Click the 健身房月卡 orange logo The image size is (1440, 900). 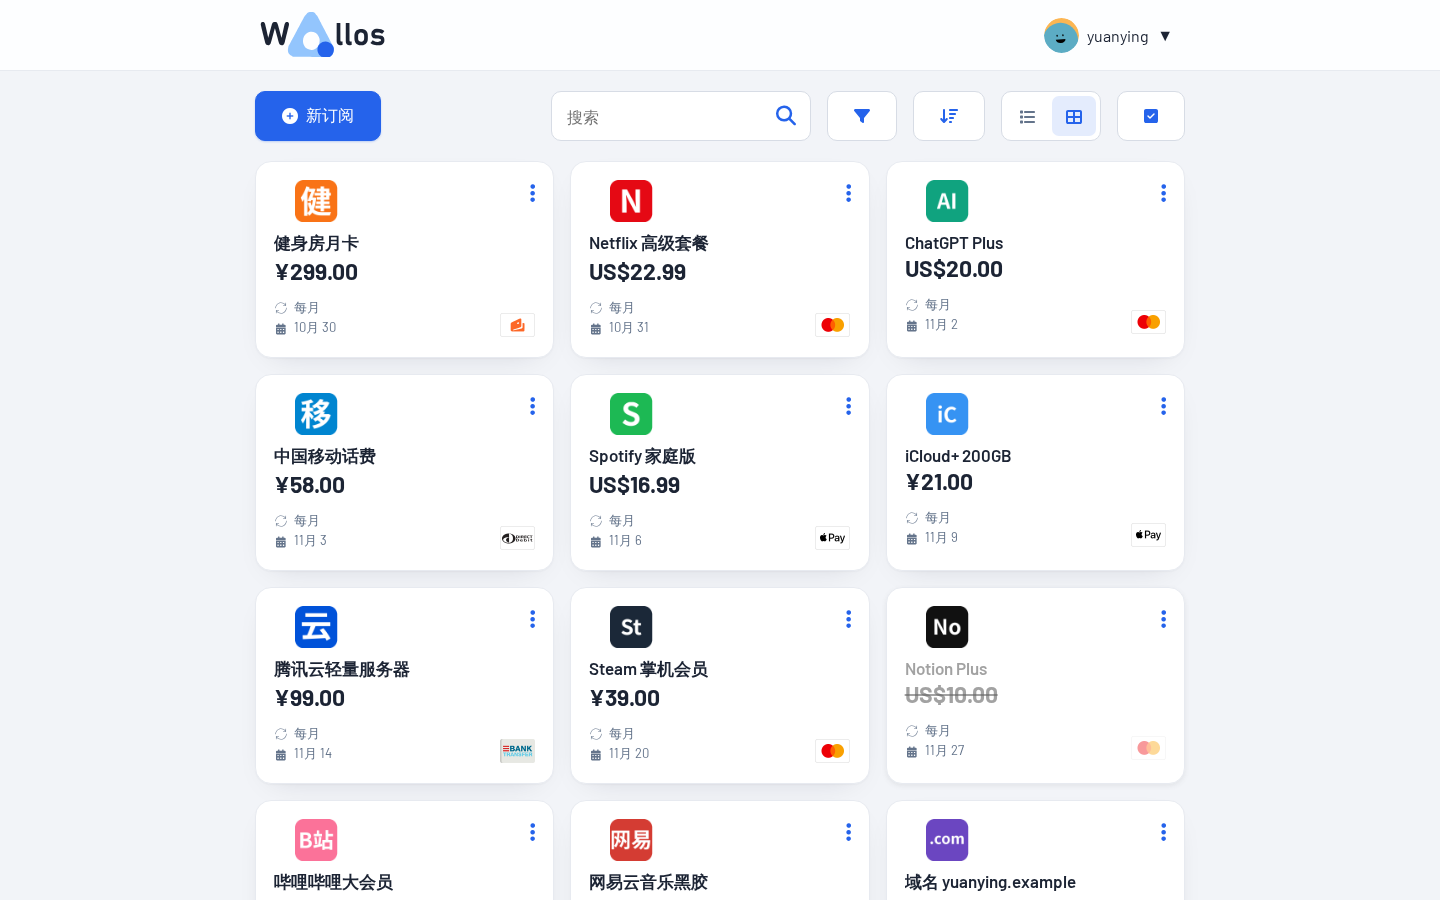pos(316,201)
